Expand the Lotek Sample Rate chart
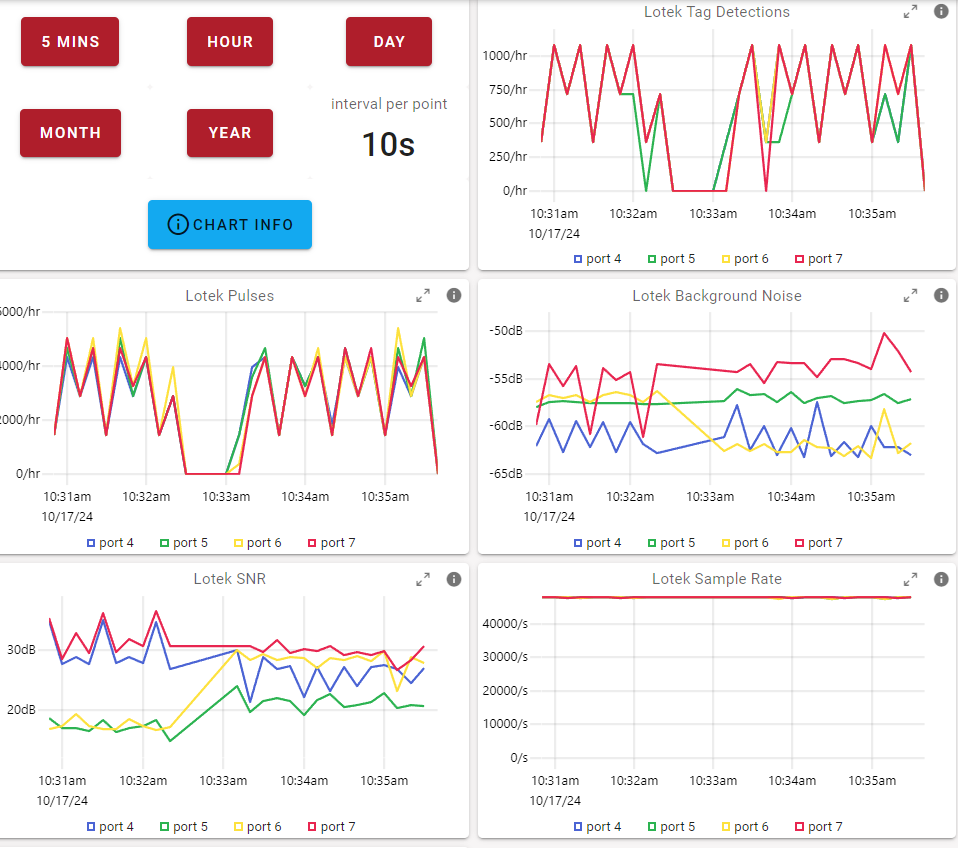The width and height of the screenshot is (958, 848). 910,579
